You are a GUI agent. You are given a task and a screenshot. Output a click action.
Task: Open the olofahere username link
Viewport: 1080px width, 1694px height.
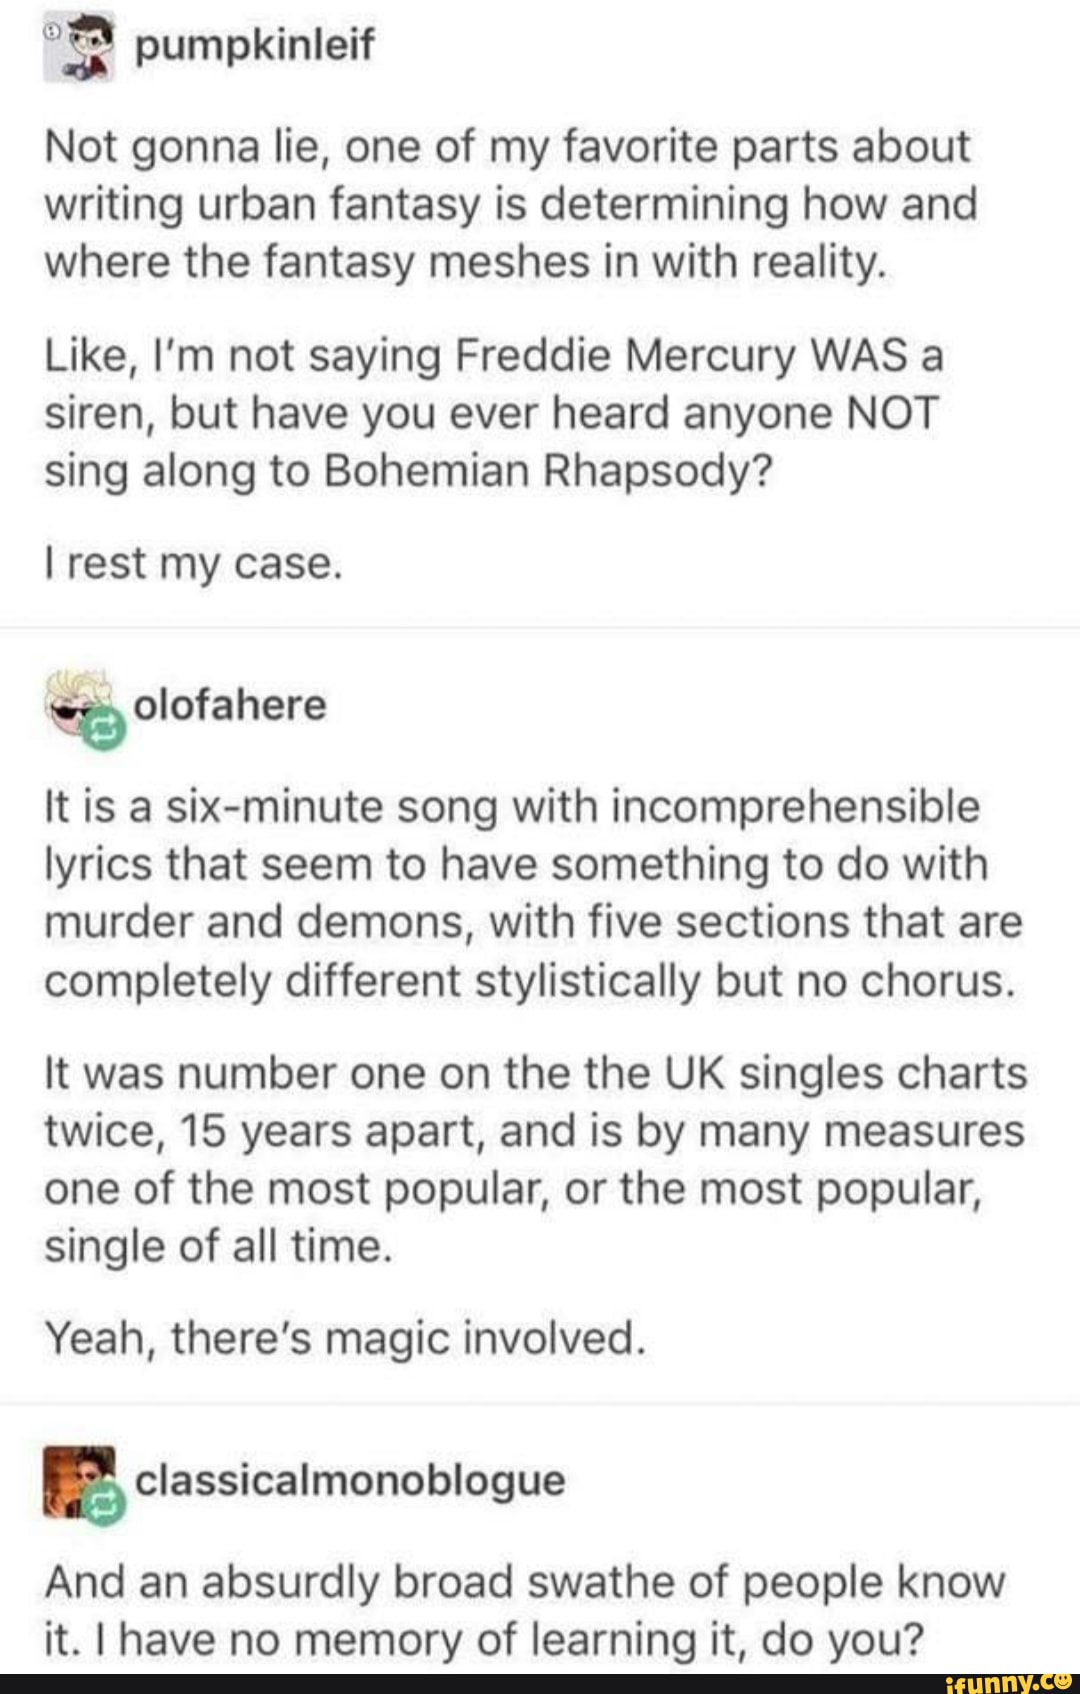point(230,705)
